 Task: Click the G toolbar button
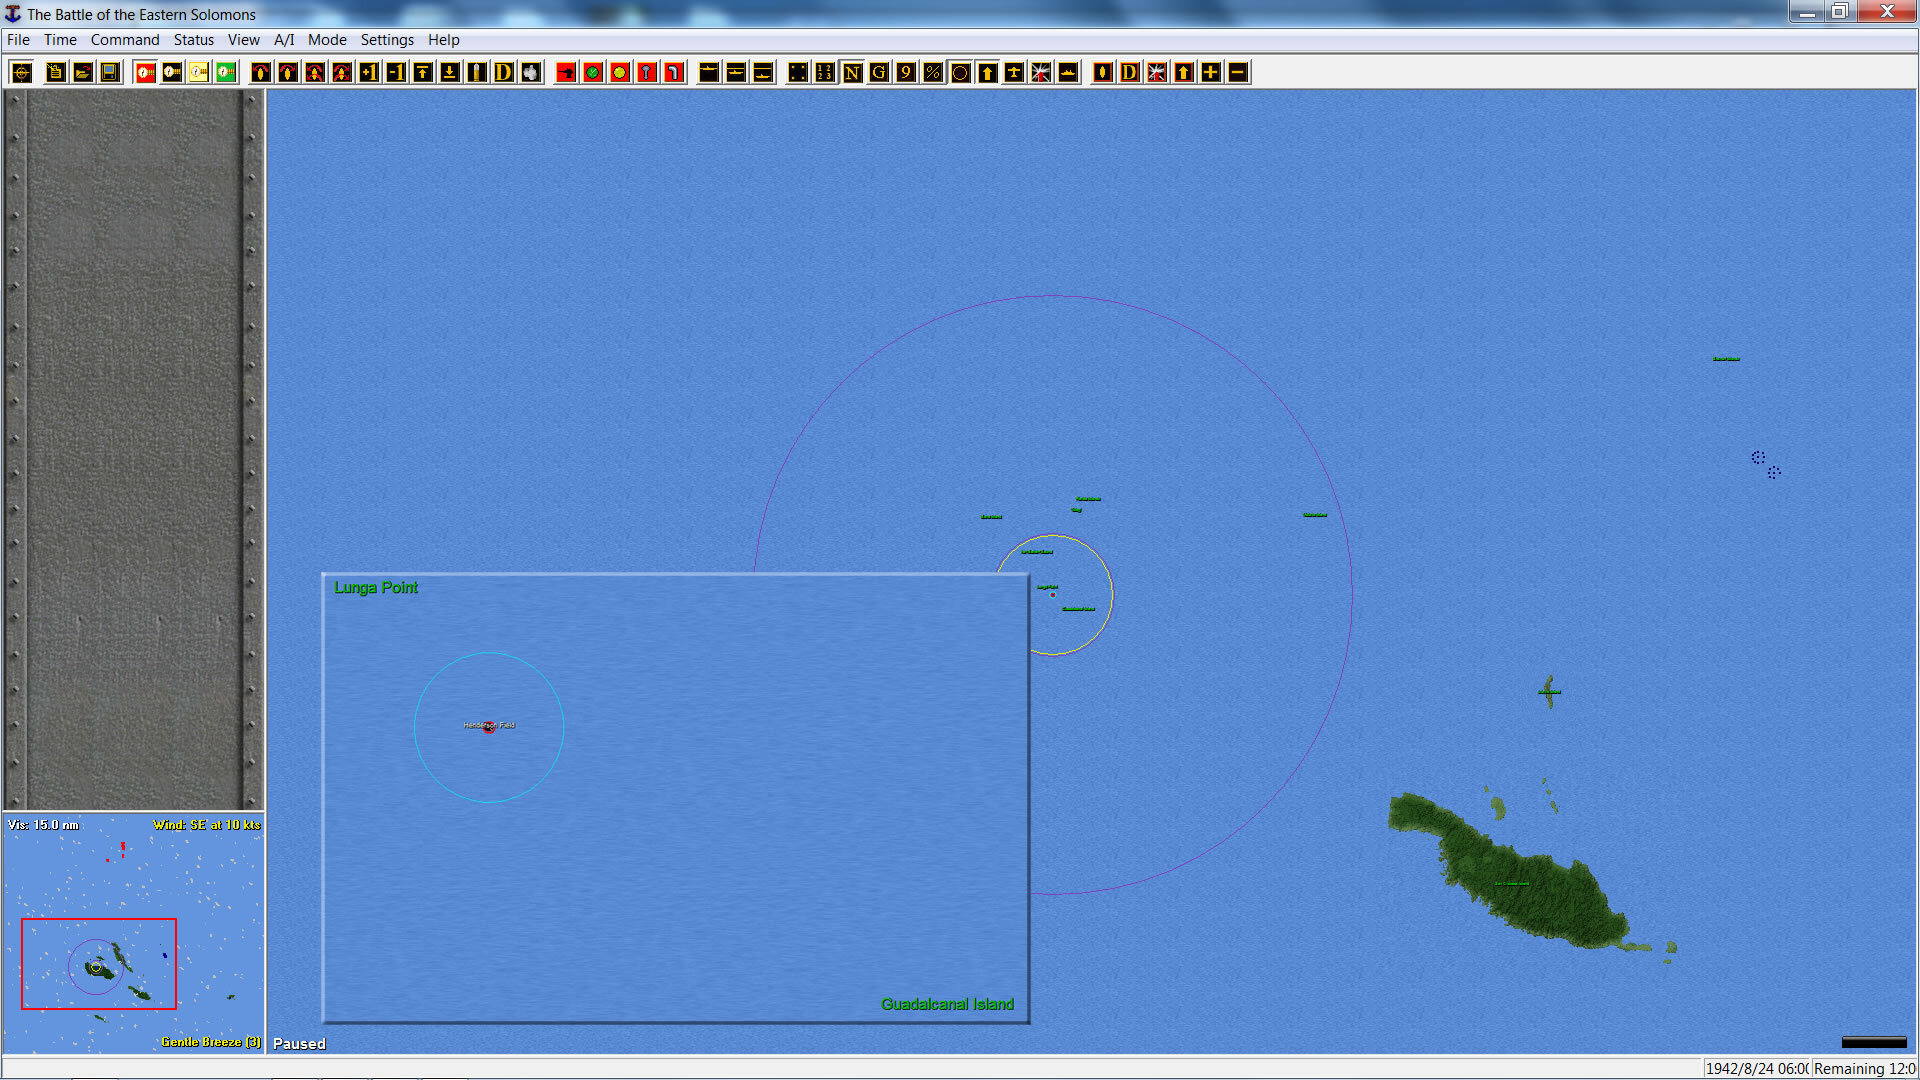tap(879, 72)
